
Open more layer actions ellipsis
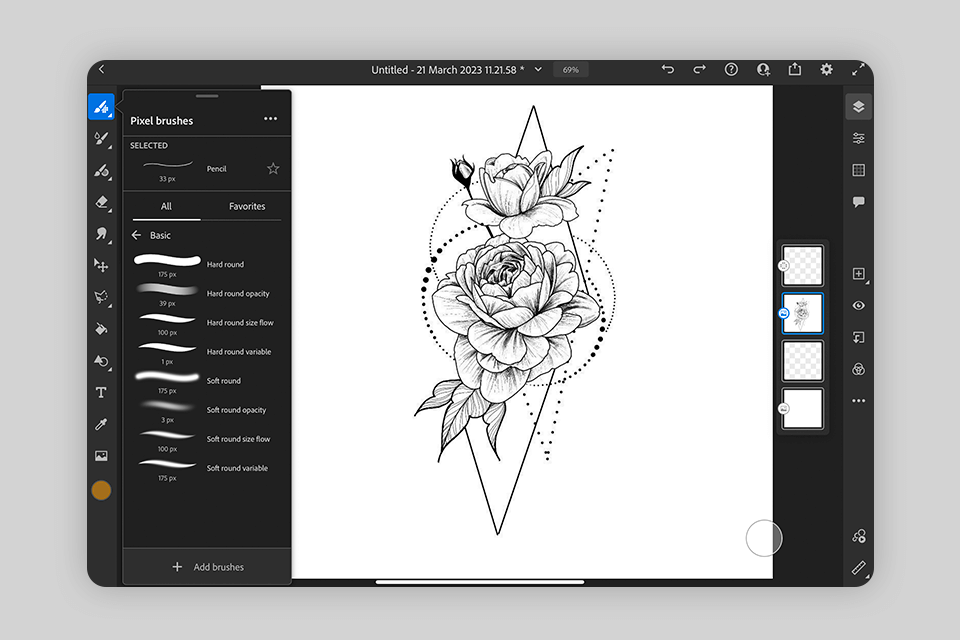click(858, 401)
